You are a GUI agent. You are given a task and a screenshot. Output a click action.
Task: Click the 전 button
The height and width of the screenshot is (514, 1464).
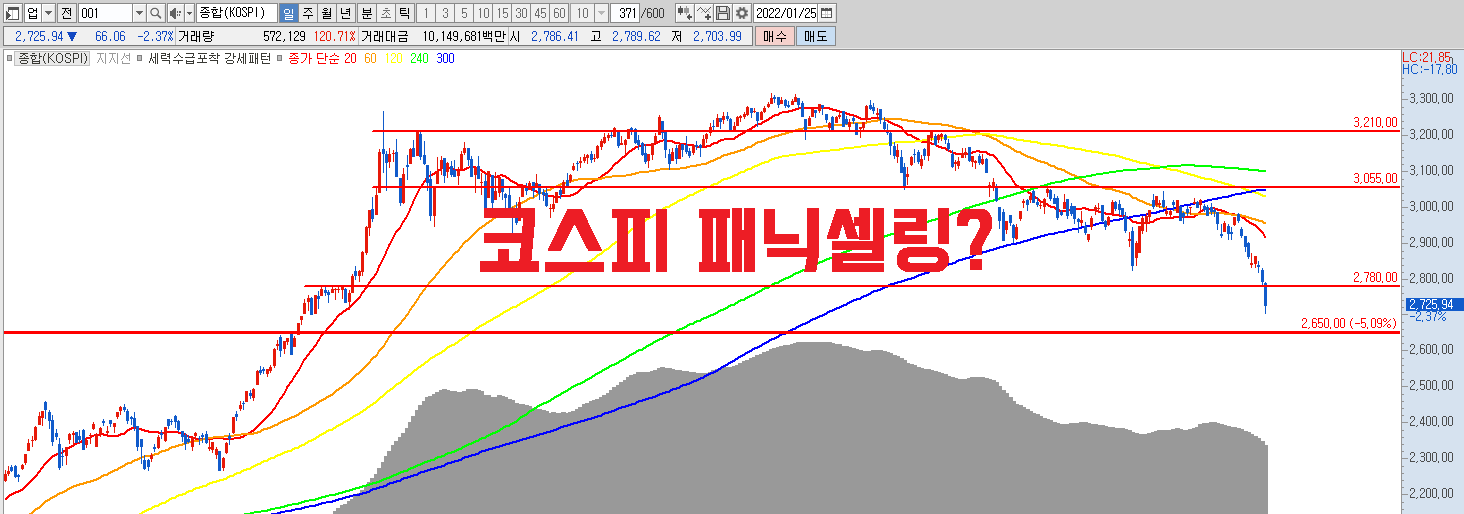66,13
